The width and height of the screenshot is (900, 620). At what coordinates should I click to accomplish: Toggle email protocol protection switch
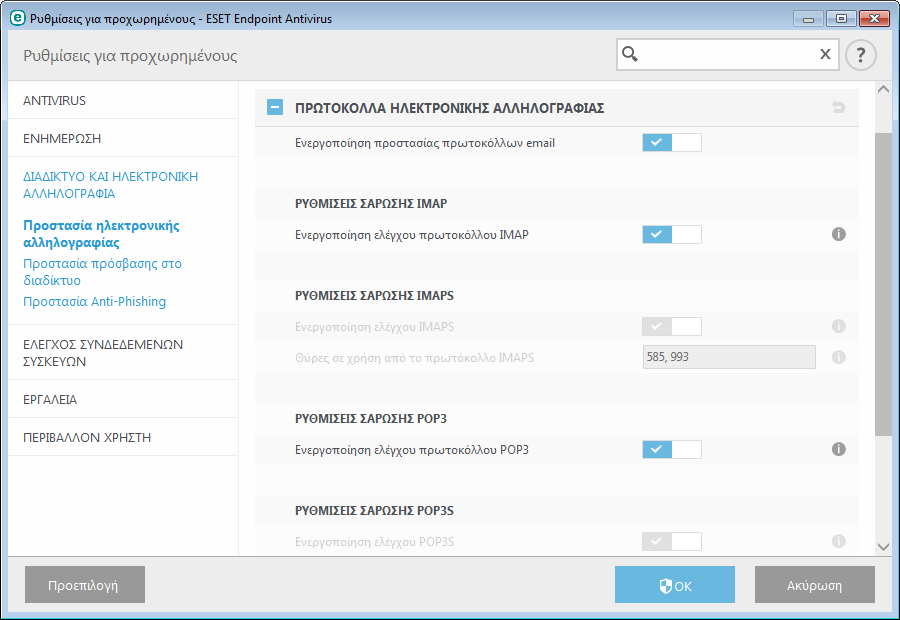[x=672, y=142]
